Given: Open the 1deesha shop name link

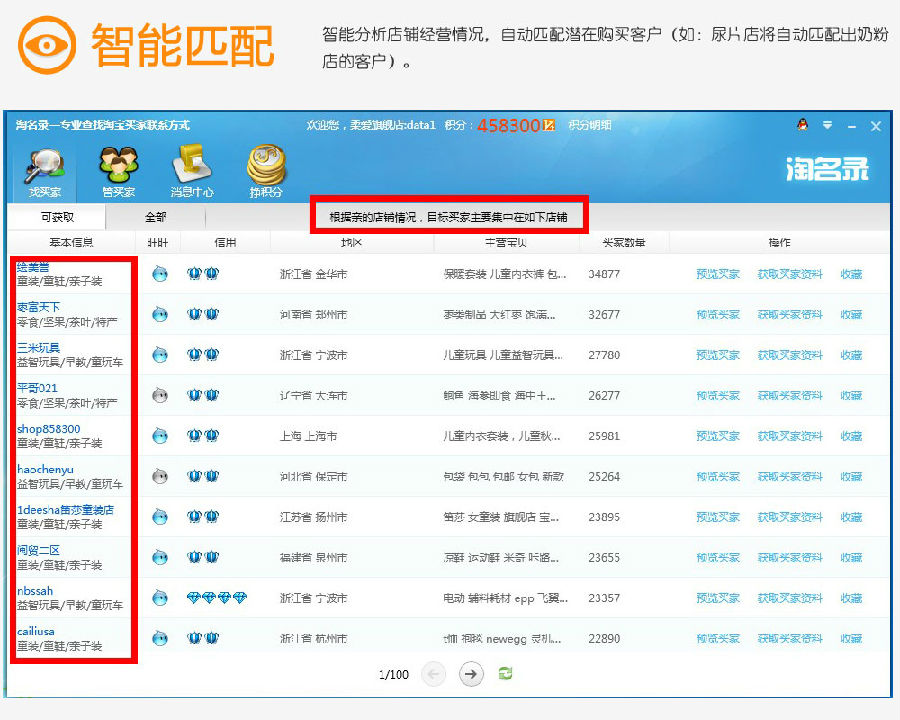Looking at the screenshot, I should pos(66,510).
